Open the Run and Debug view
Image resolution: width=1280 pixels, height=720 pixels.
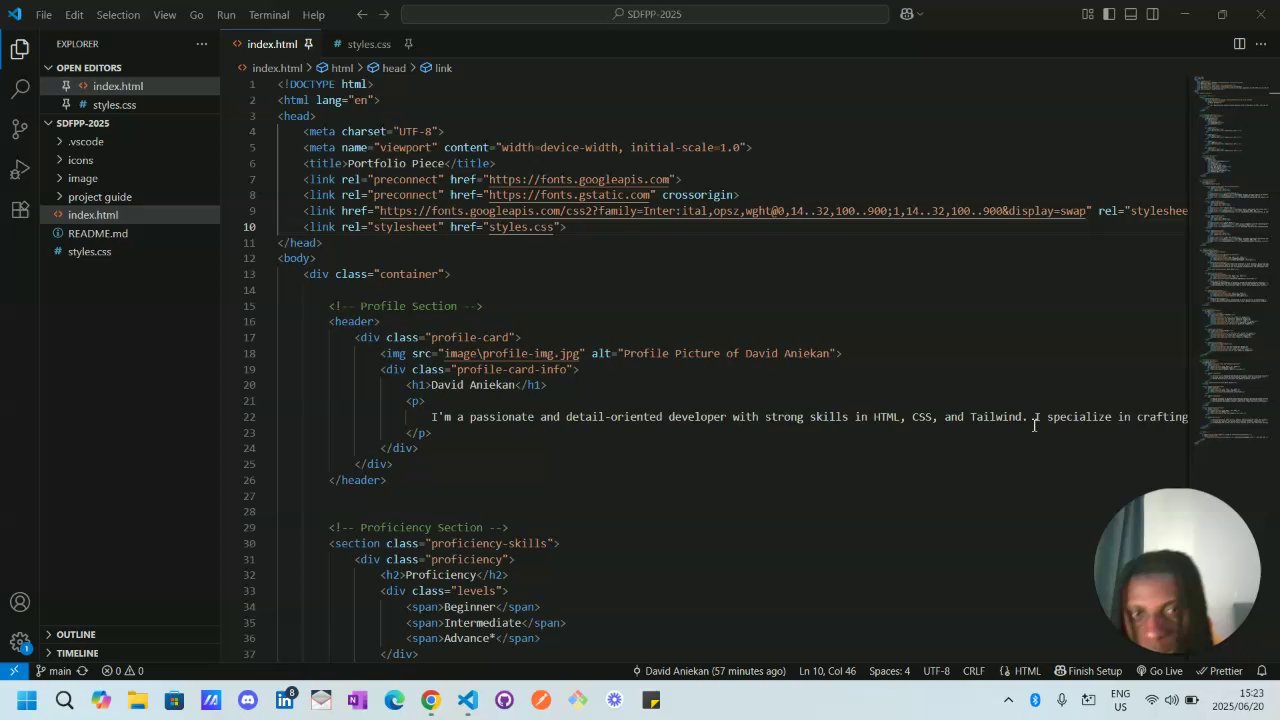coord(20,169)
